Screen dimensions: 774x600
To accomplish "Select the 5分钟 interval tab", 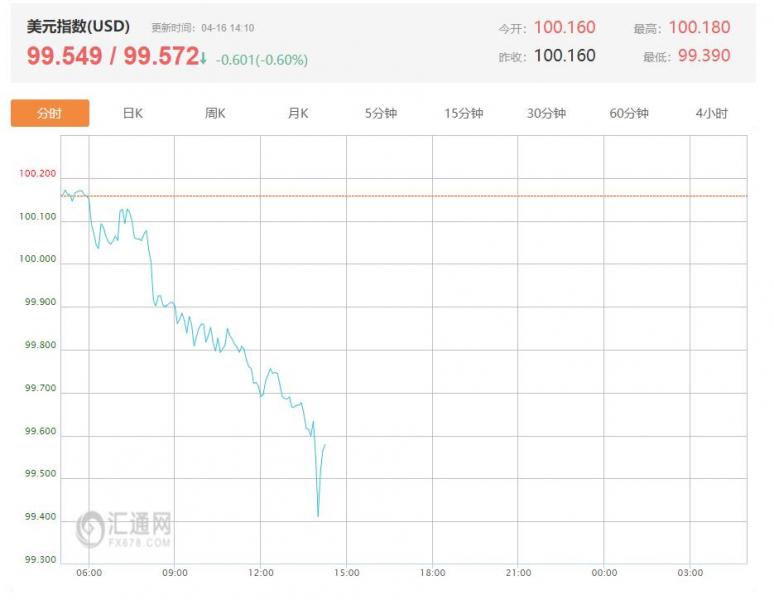I will [381, 113].
